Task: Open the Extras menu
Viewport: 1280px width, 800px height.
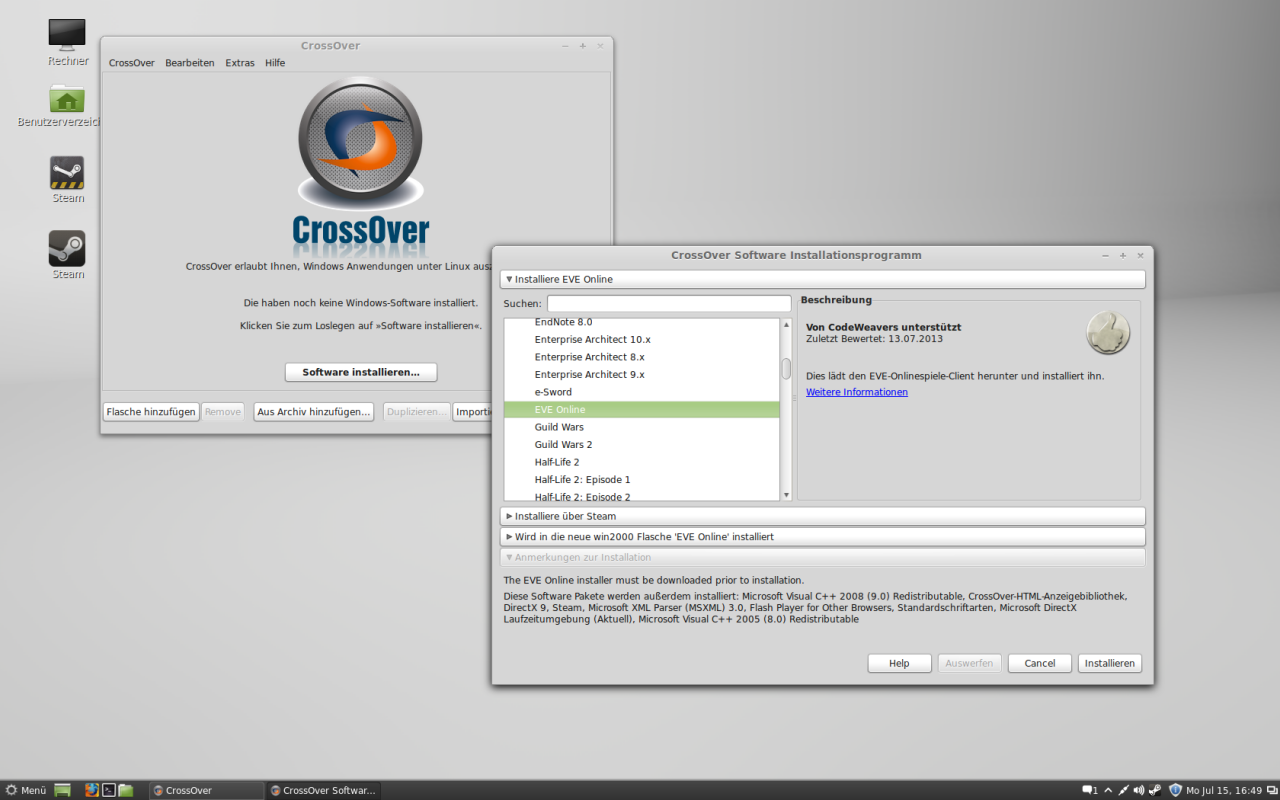Action: tap(240, 63)
